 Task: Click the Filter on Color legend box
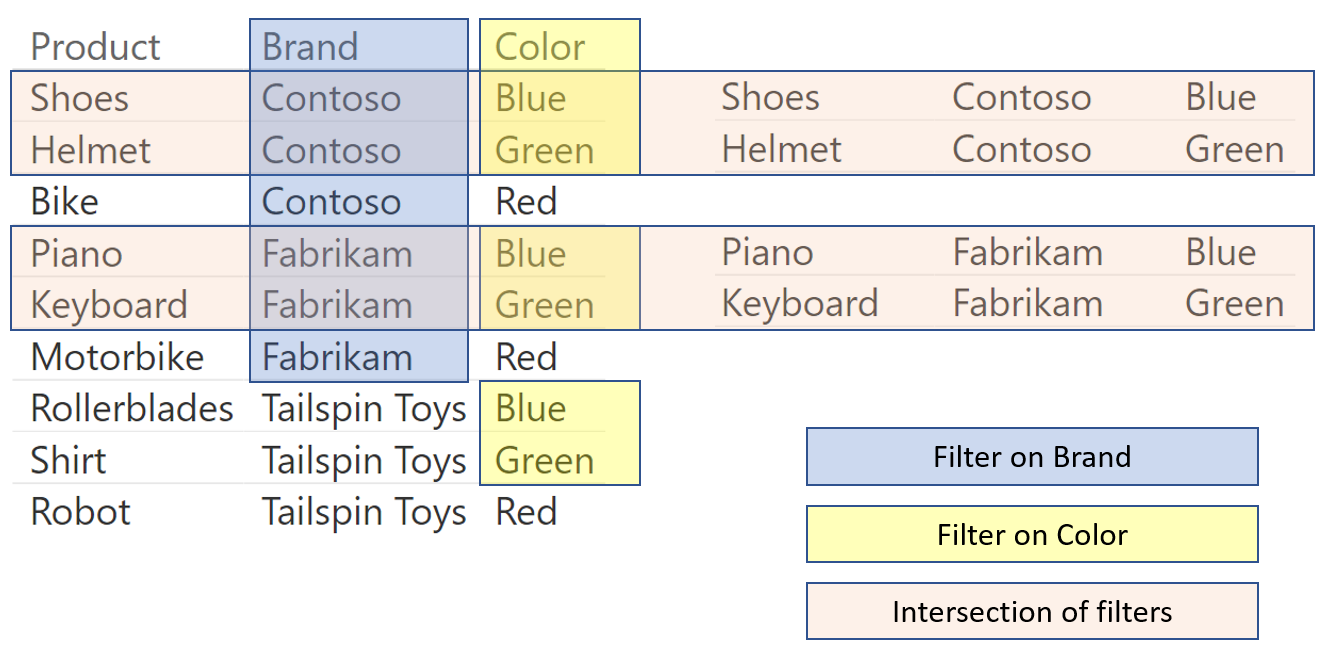(1032, 535)
